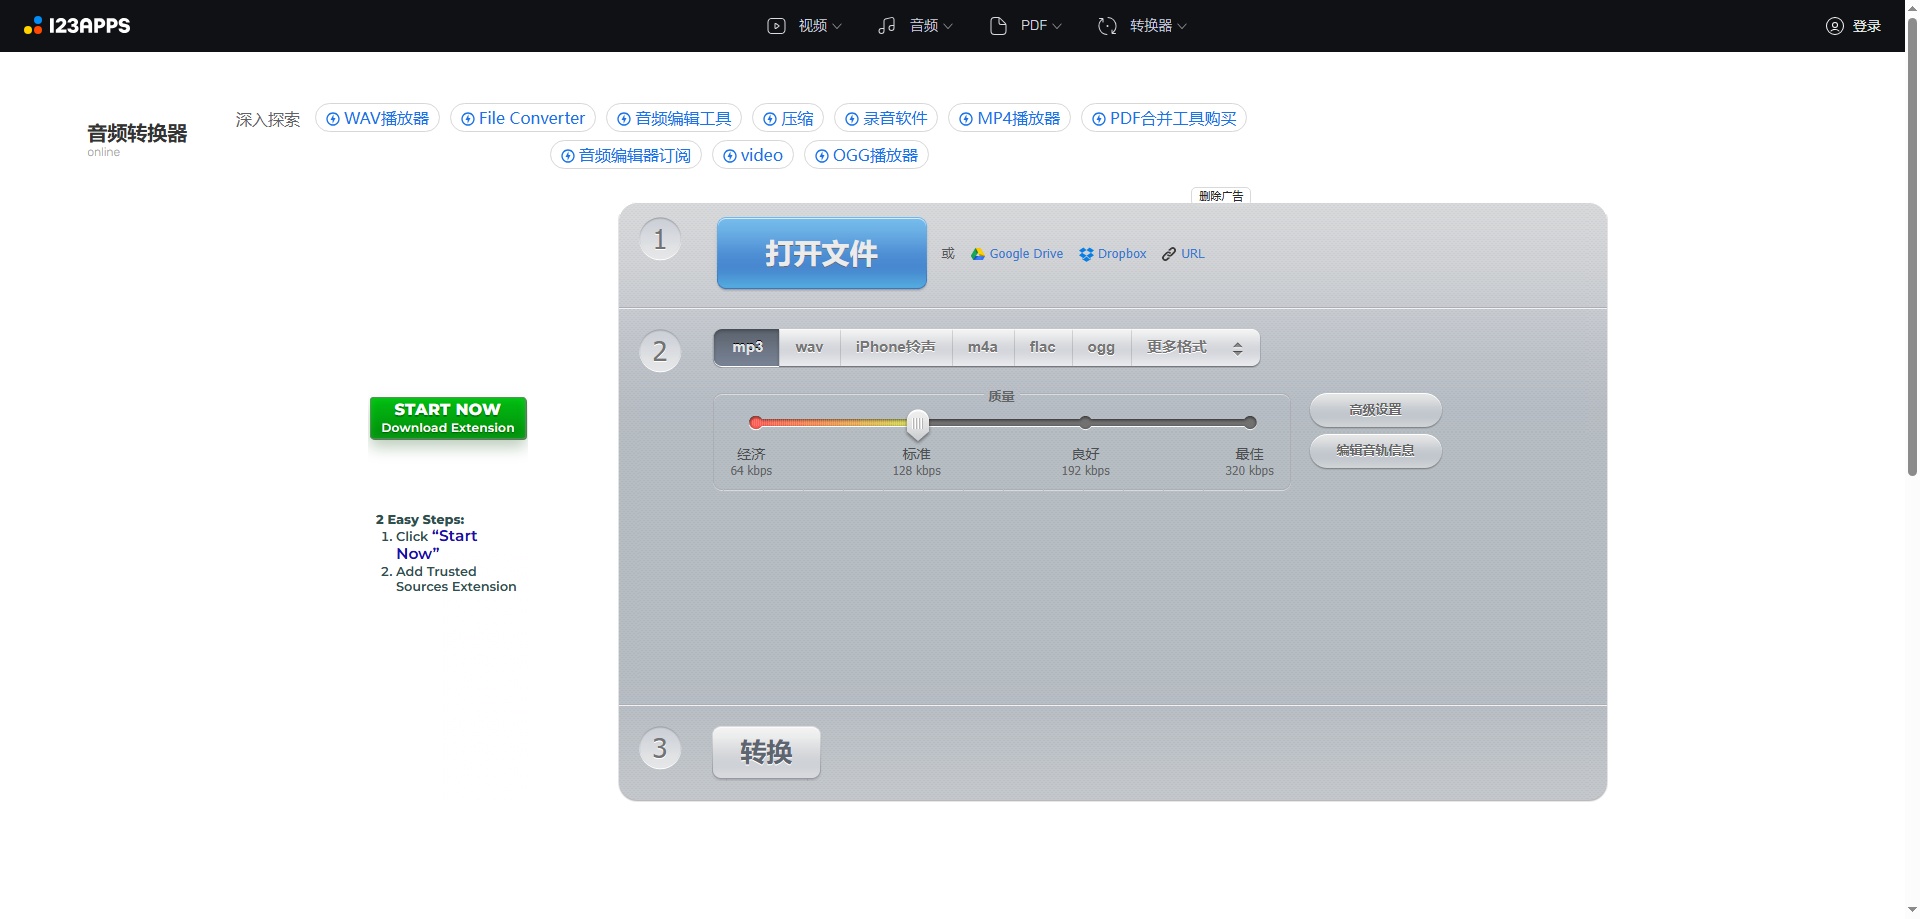Viewport: 1920px width, 919px height.
Task: Click the Dropbox icon
Action: click(1086, 254)
